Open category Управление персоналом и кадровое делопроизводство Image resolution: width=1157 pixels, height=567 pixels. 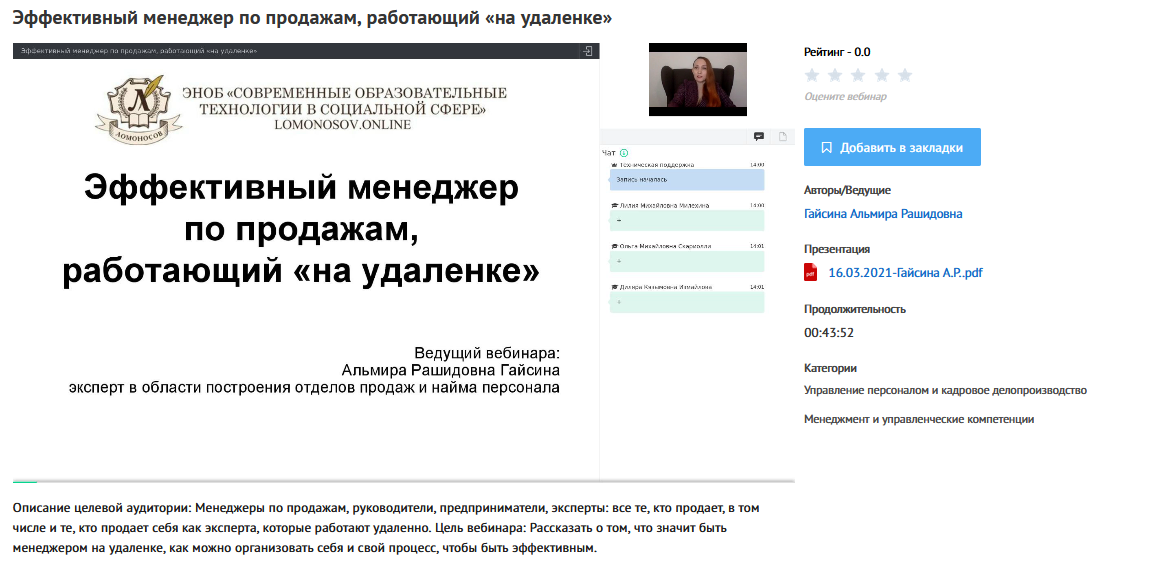[x=945, y=390]
